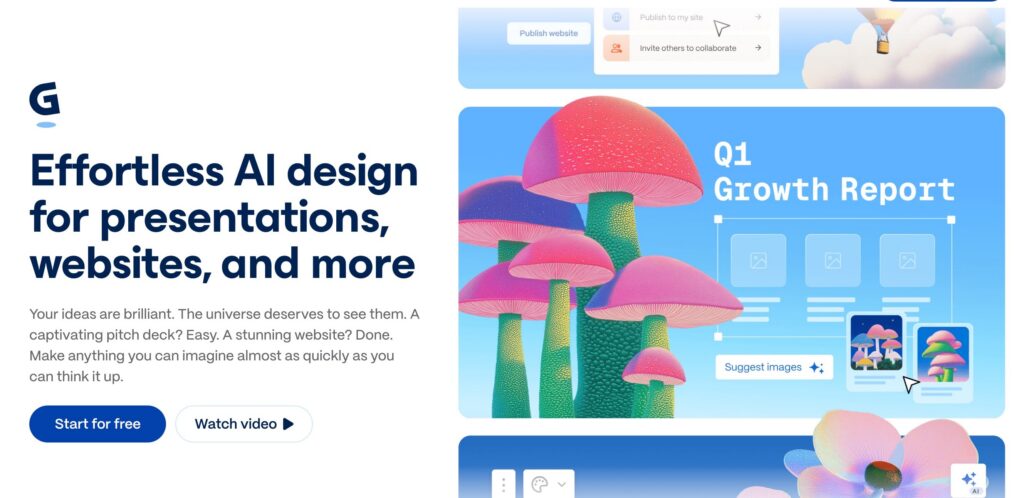Click the Suggest images button
This screenshot has width=1024, height=498.
pos(774,367)
